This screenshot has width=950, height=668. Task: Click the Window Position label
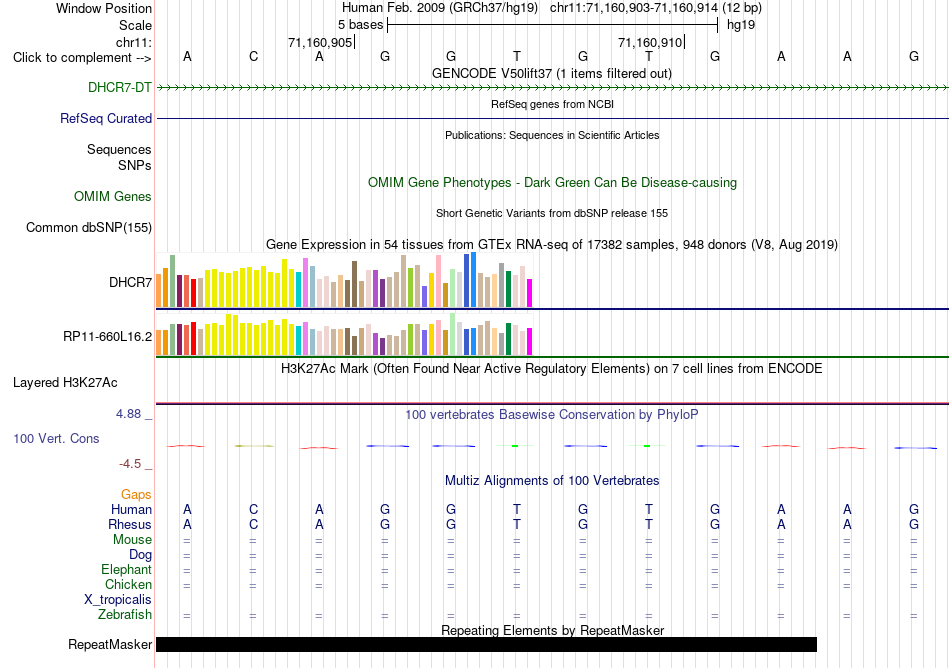104,8
